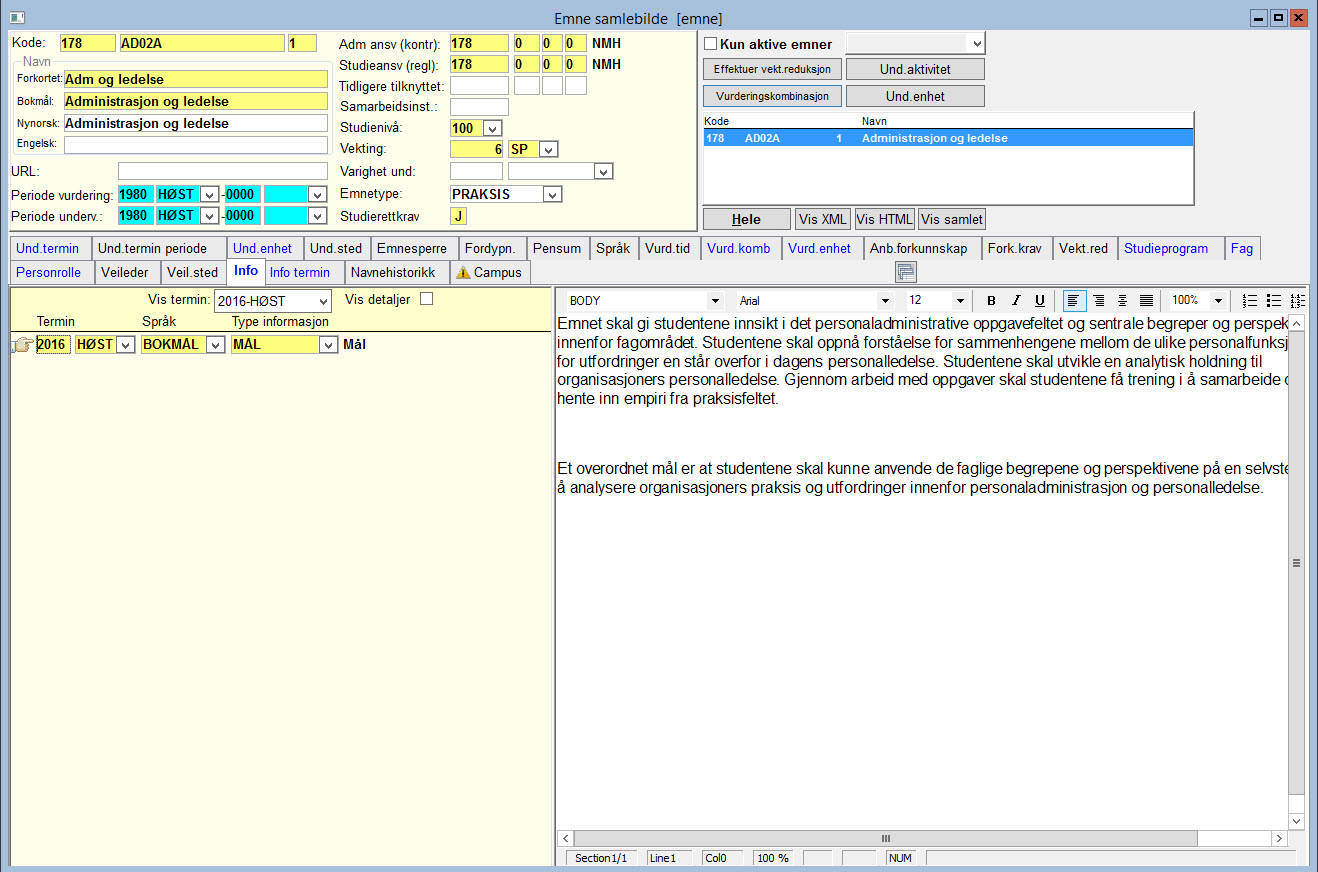Image resolution: width=1318 pixels, height=872 pixels.
Task: Select the AD02A row in the Kode/Navn list
Action: tap(948, 138)
